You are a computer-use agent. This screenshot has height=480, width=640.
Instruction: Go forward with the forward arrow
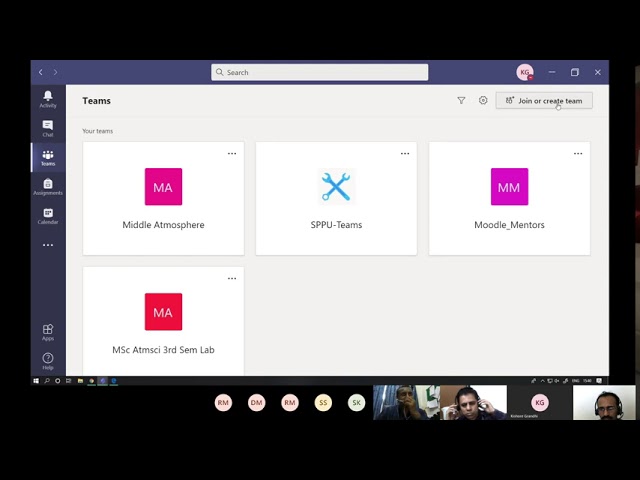[56, 72]
